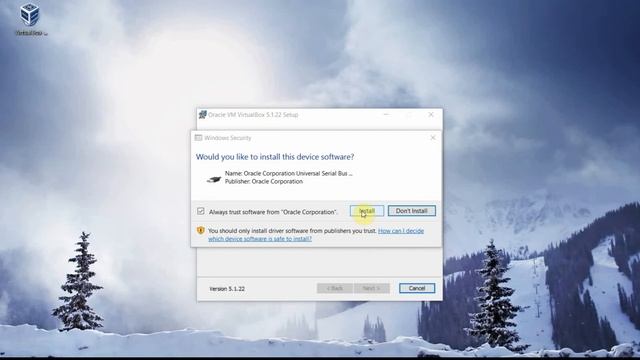This screenshot has height=360, width=640.
Task: Click the yellow shield warning icon
Action: [x=200, y=231]
